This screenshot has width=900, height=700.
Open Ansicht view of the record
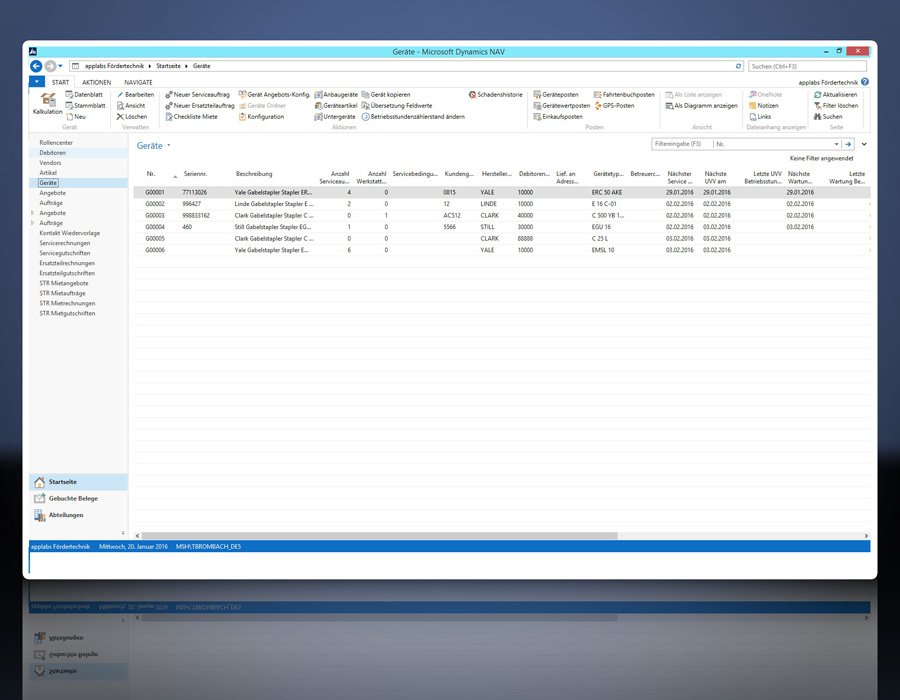tap(131, 106)
